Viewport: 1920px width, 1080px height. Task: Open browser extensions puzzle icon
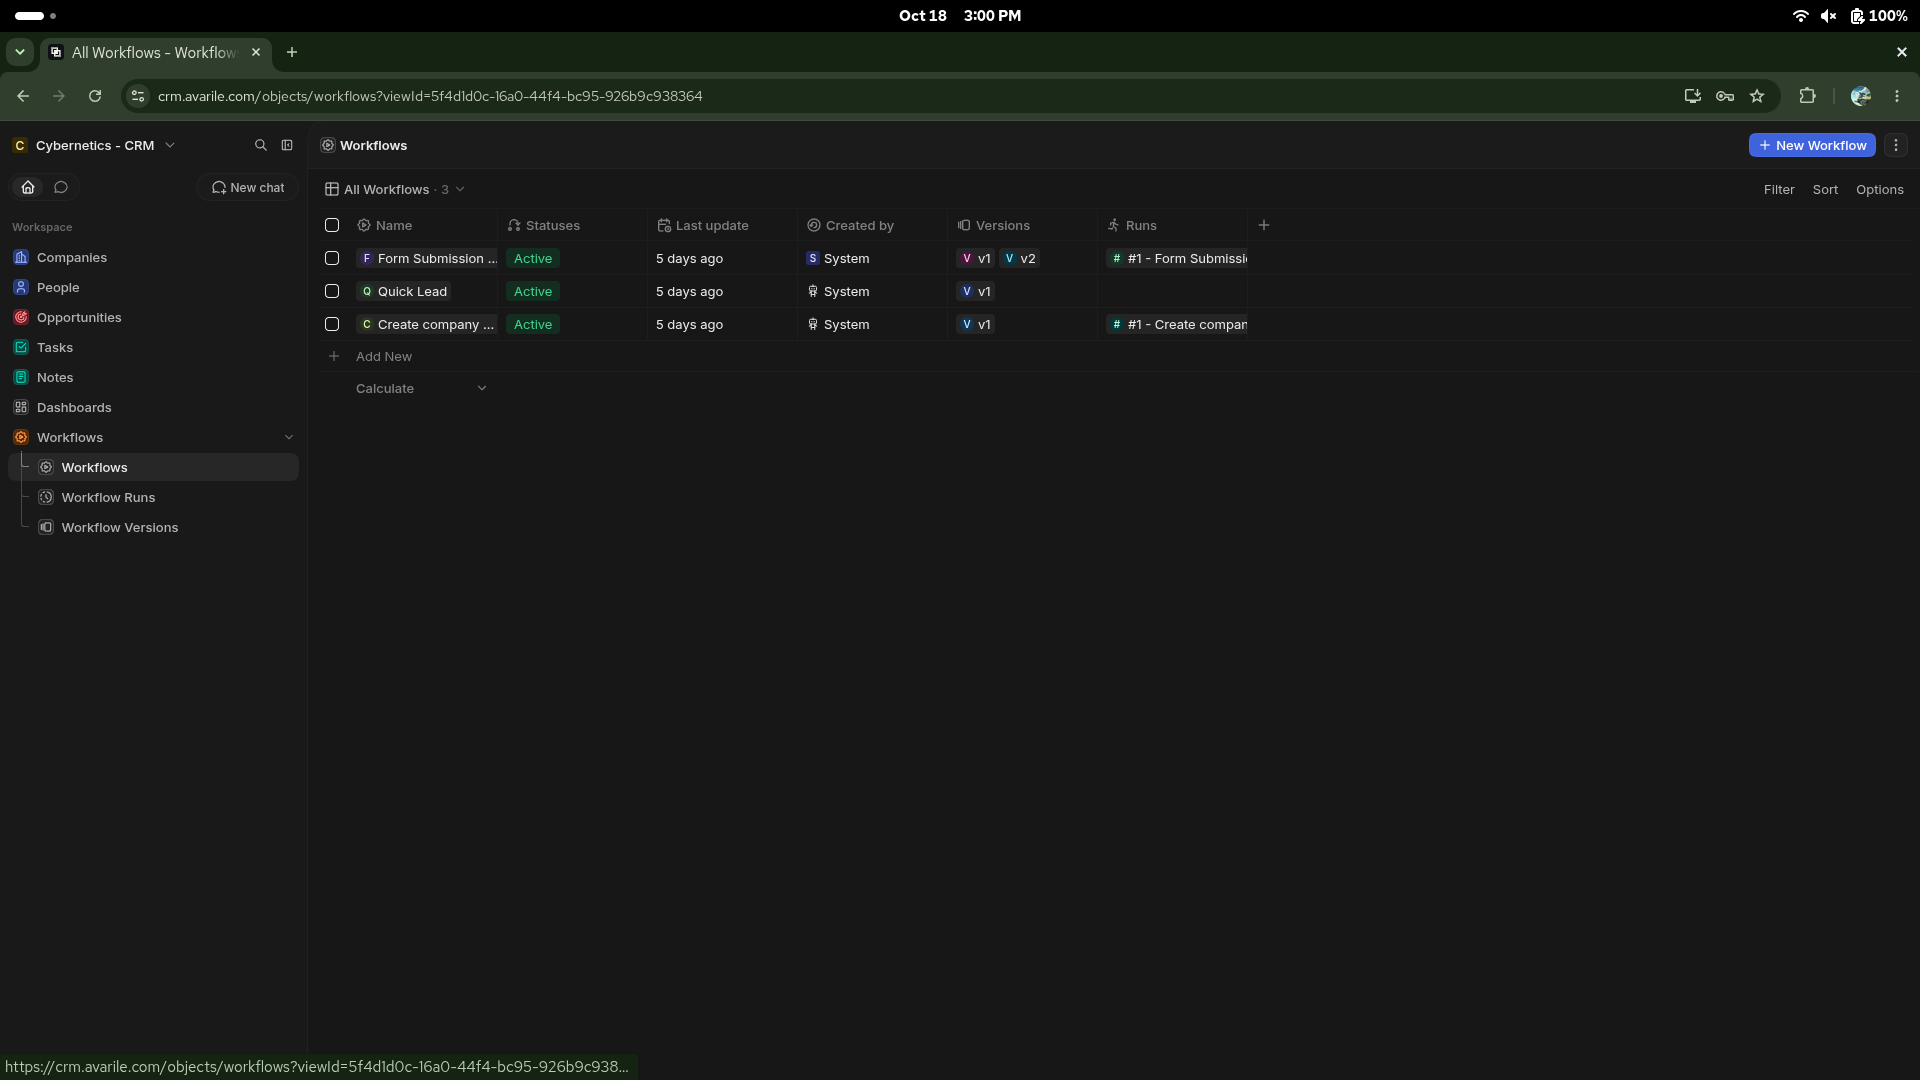1807,96
